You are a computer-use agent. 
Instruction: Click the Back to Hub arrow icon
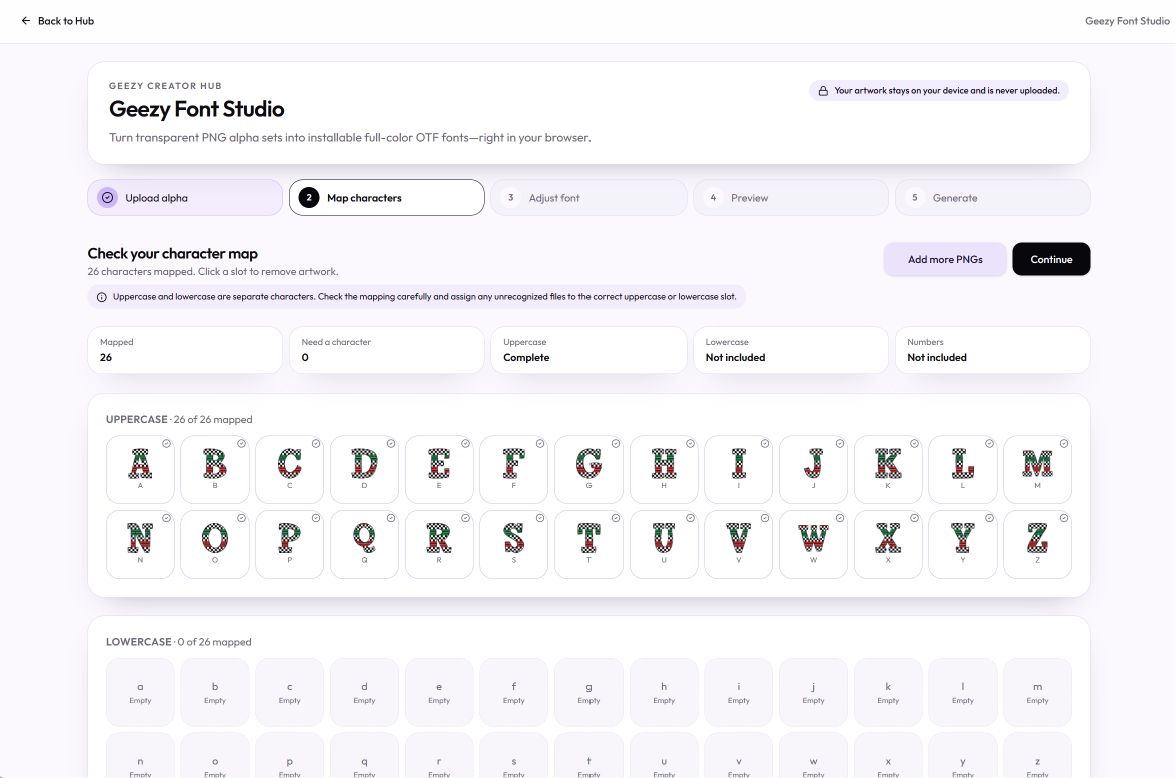click(26, 21)
